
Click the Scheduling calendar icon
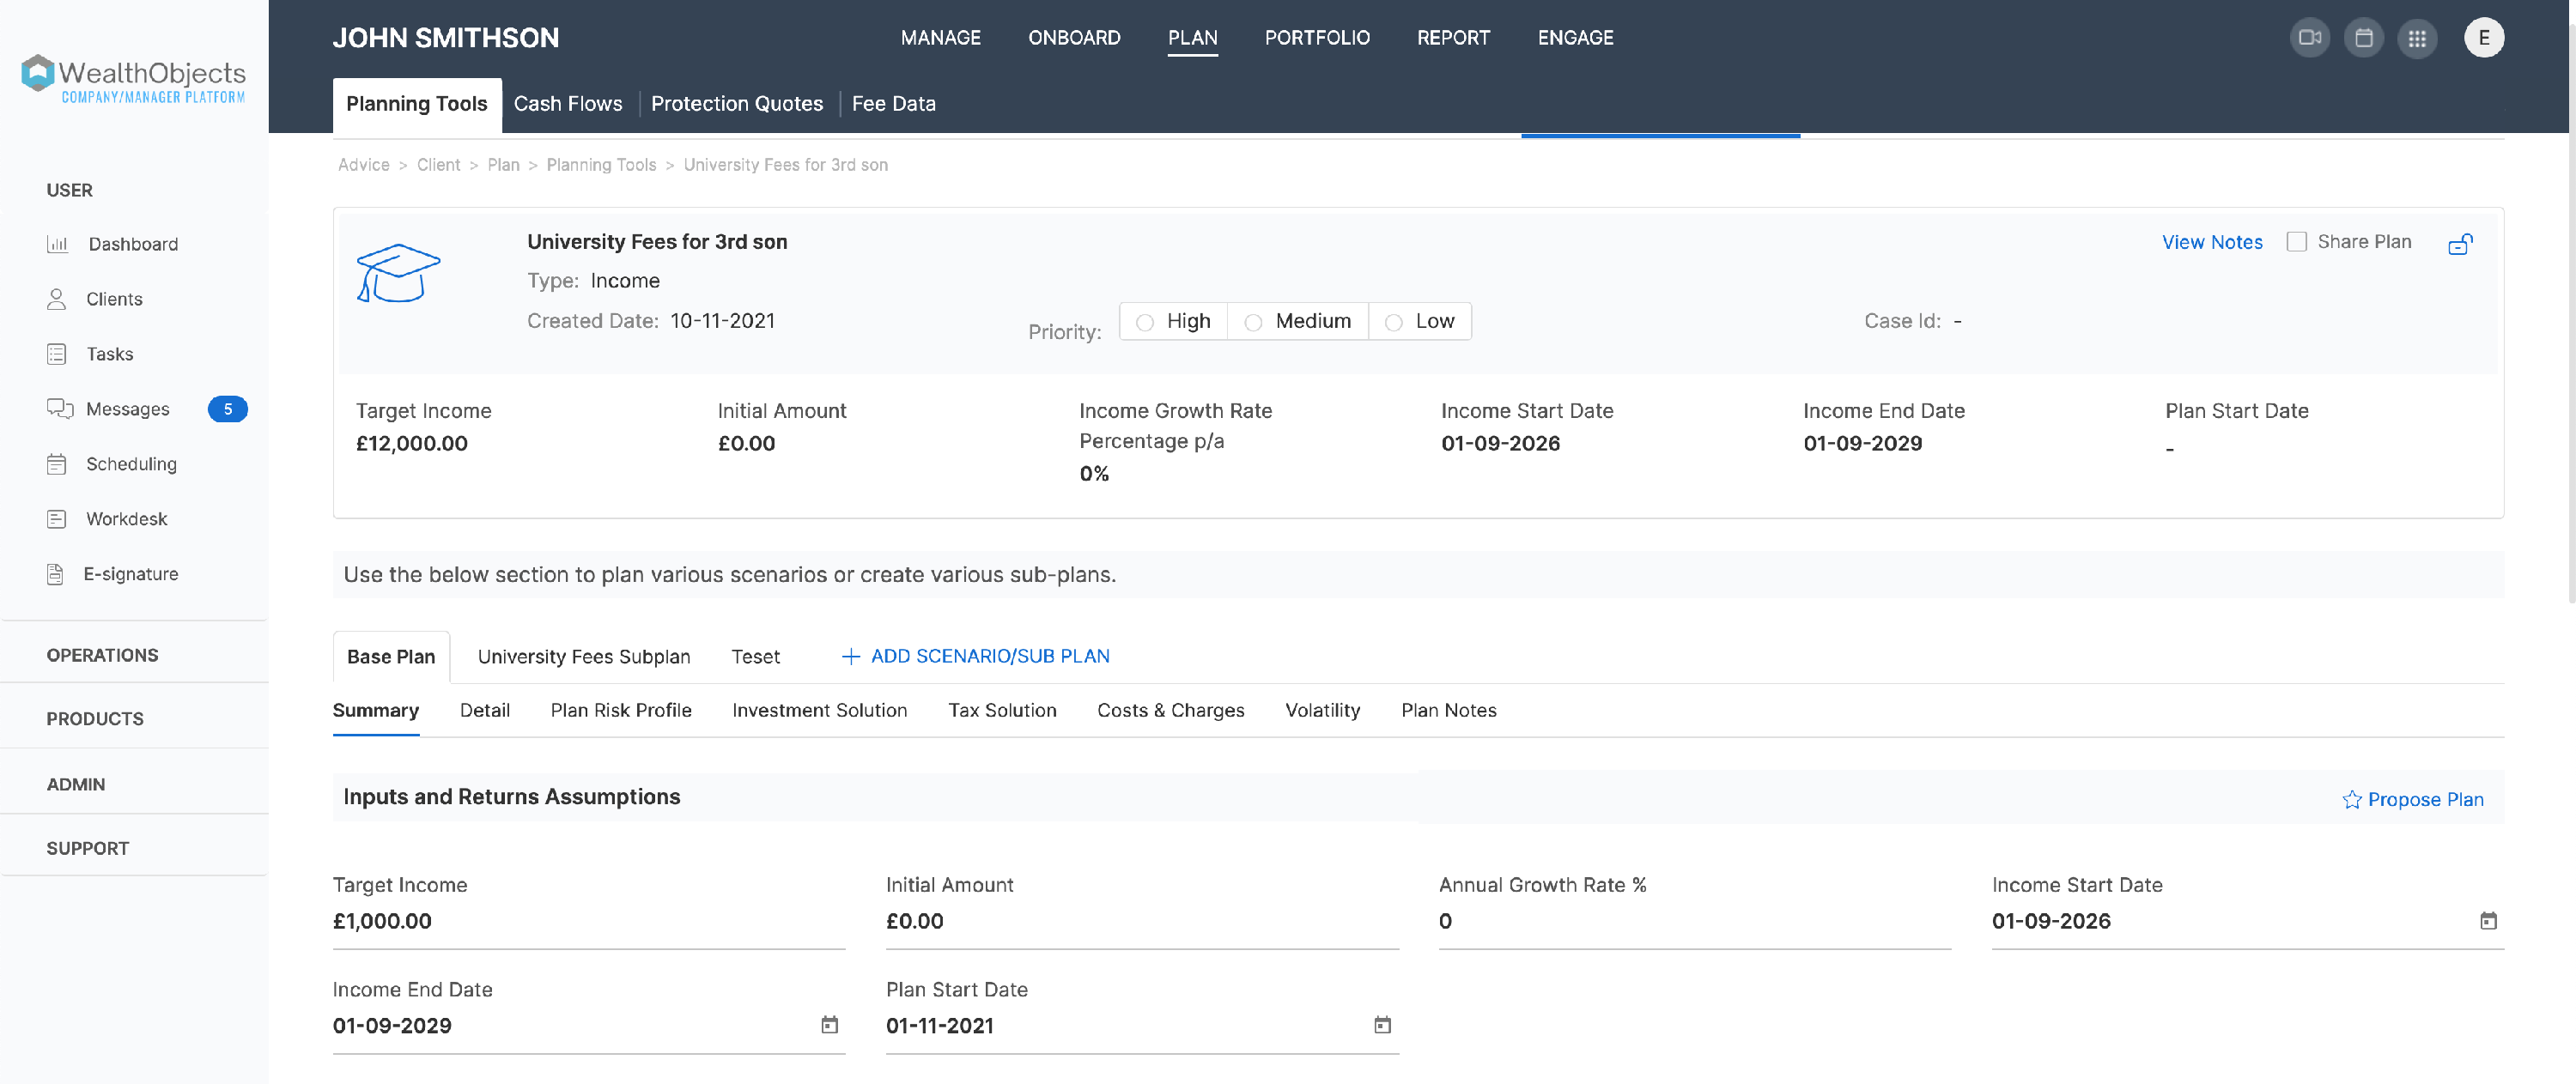[56, 464]
